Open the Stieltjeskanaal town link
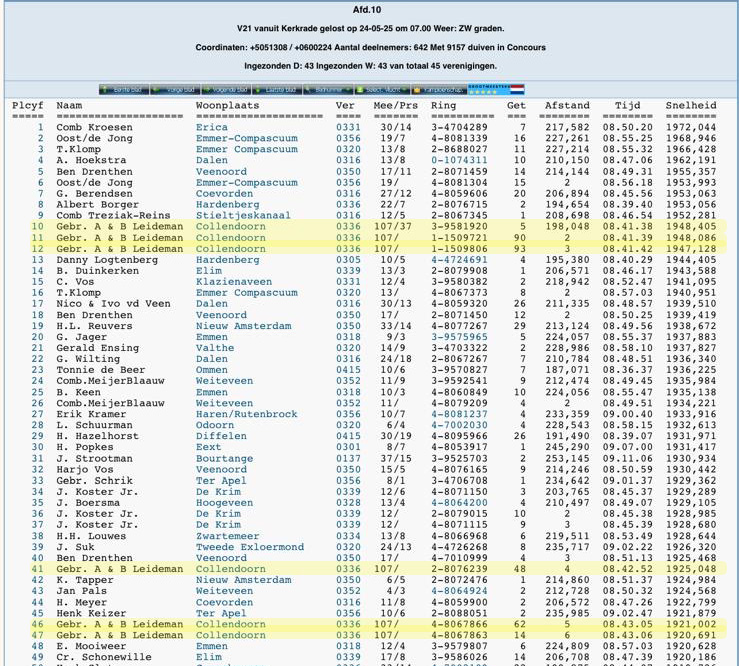The height and width of the screenshot is (666, 739). pyautogui.click(x=243, y=215)
